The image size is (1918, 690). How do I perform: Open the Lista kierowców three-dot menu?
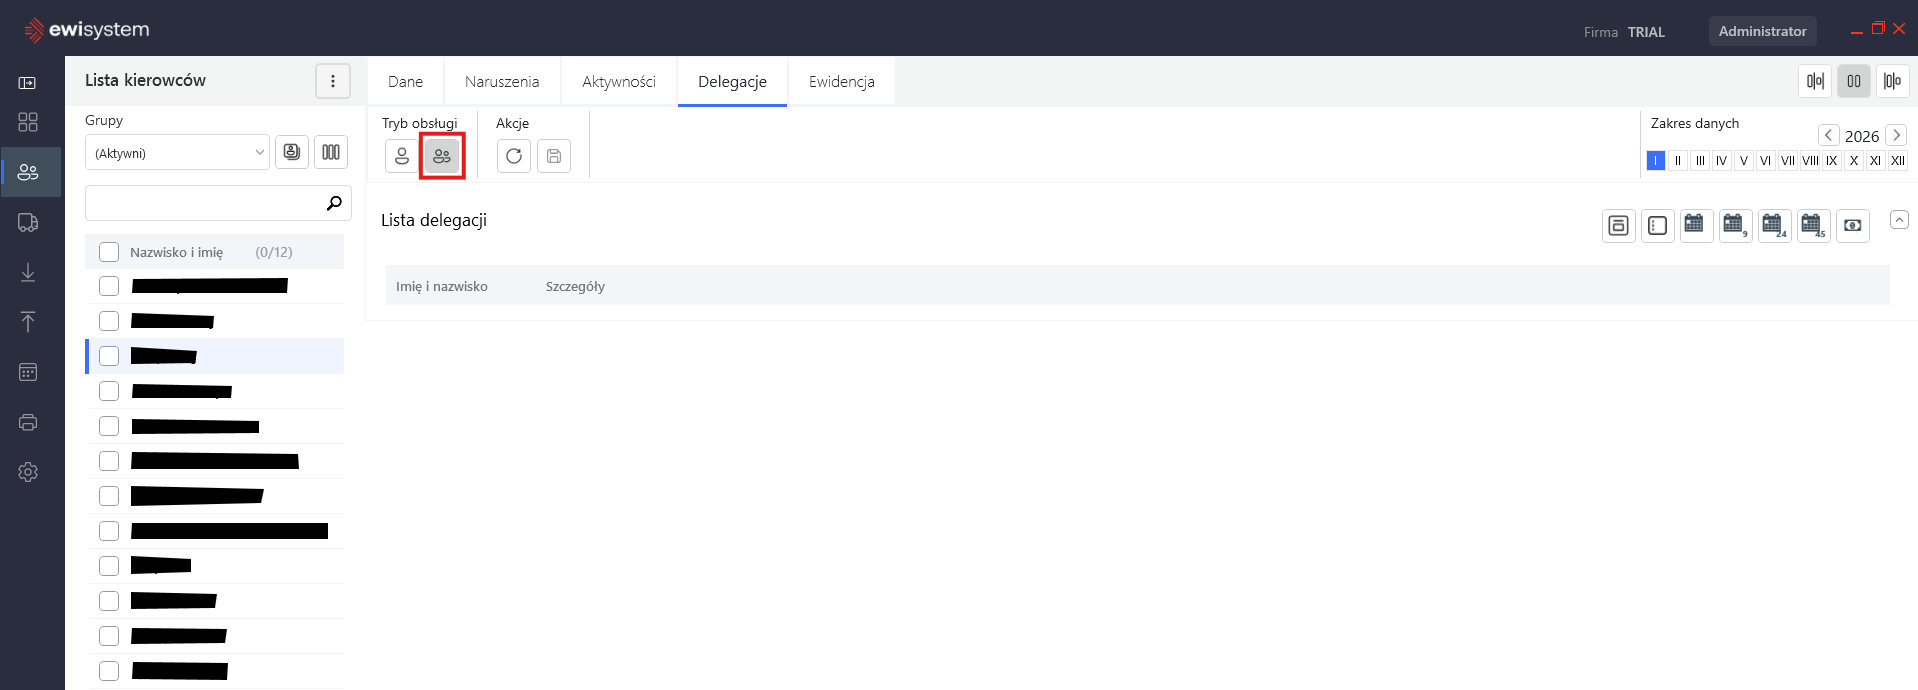(333, 81)
